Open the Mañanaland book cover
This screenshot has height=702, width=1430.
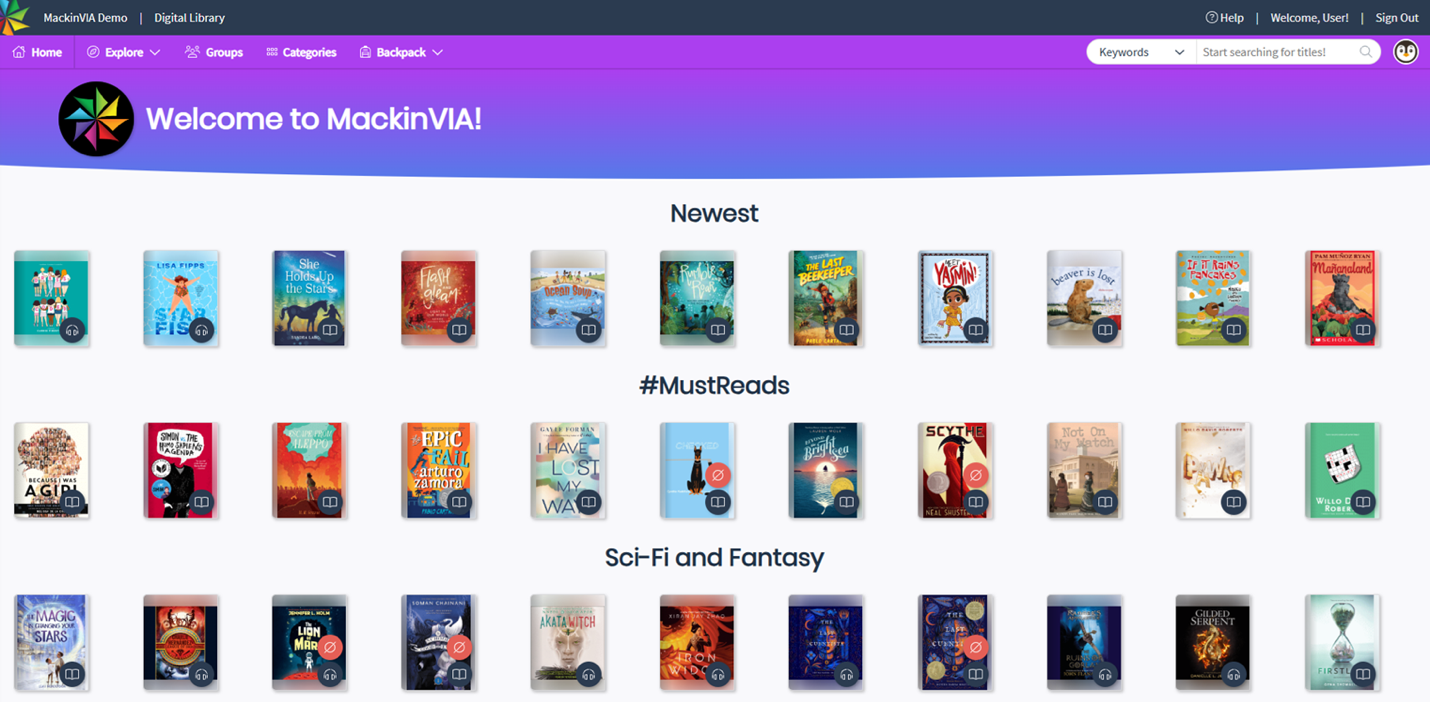pyautogui.click(x=1343, y=298)
